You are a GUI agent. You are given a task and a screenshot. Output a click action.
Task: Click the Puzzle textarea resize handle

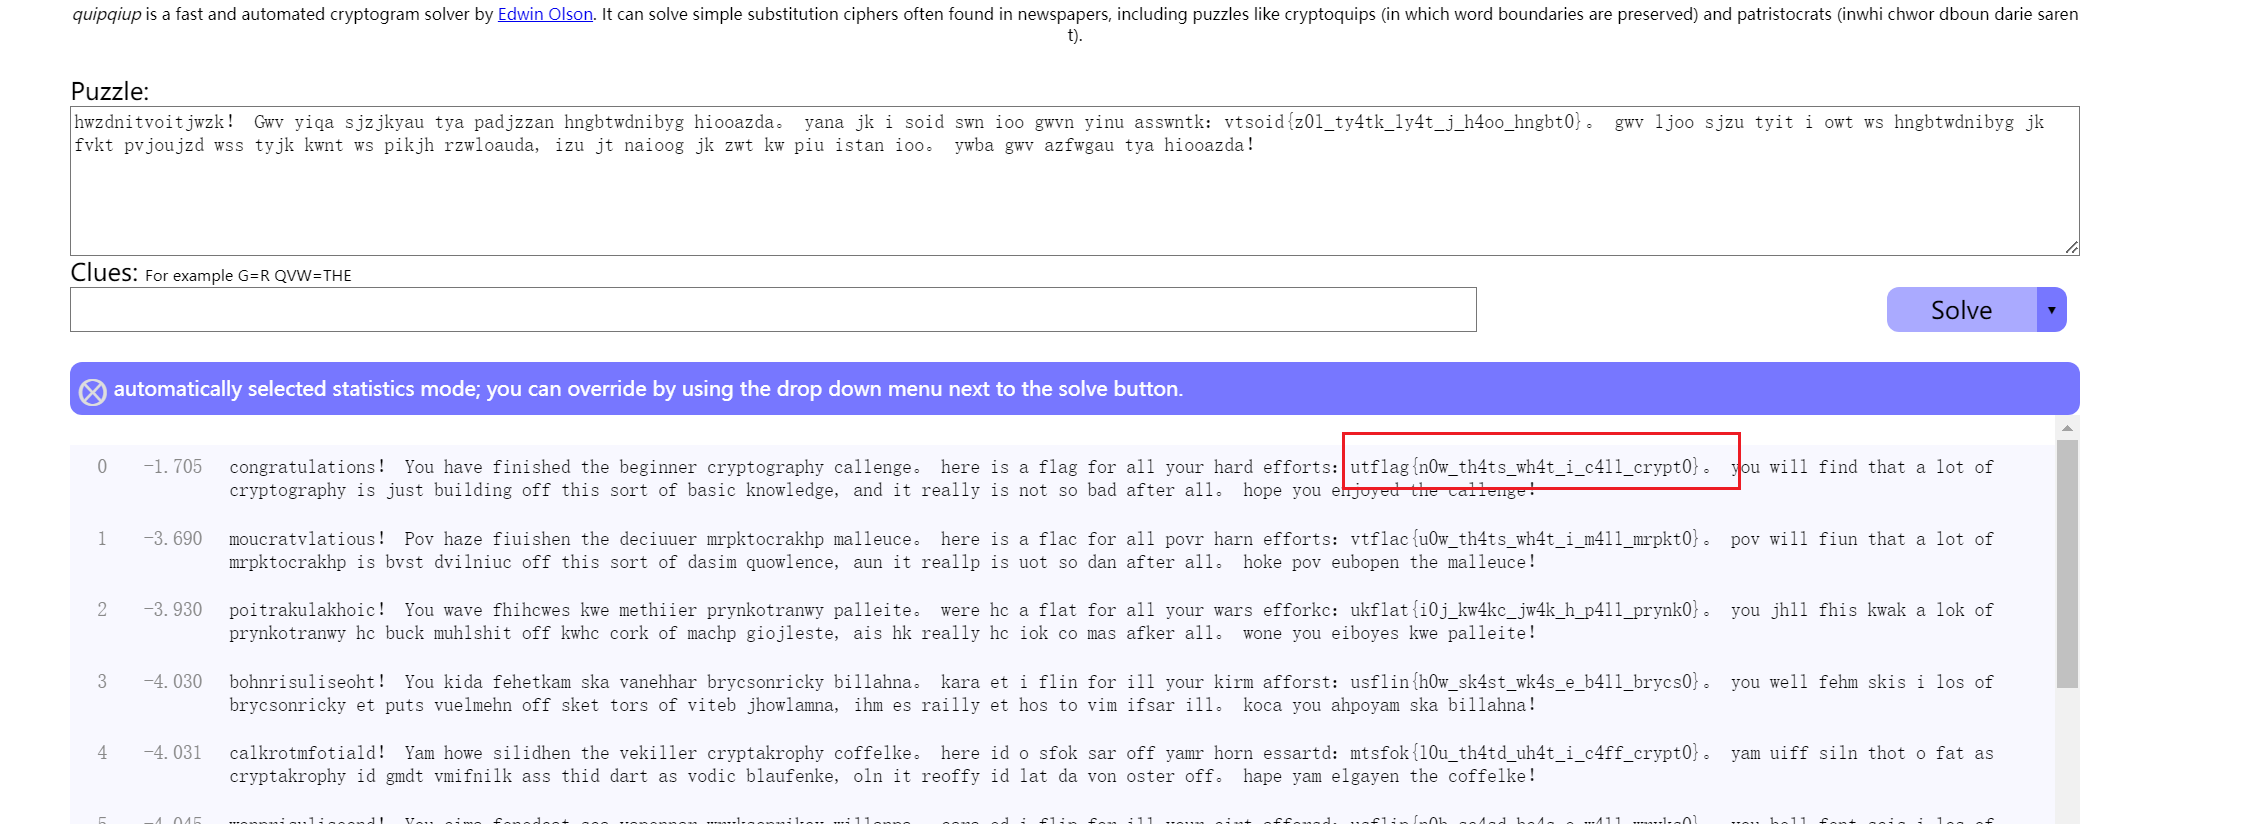[2071, 247]
